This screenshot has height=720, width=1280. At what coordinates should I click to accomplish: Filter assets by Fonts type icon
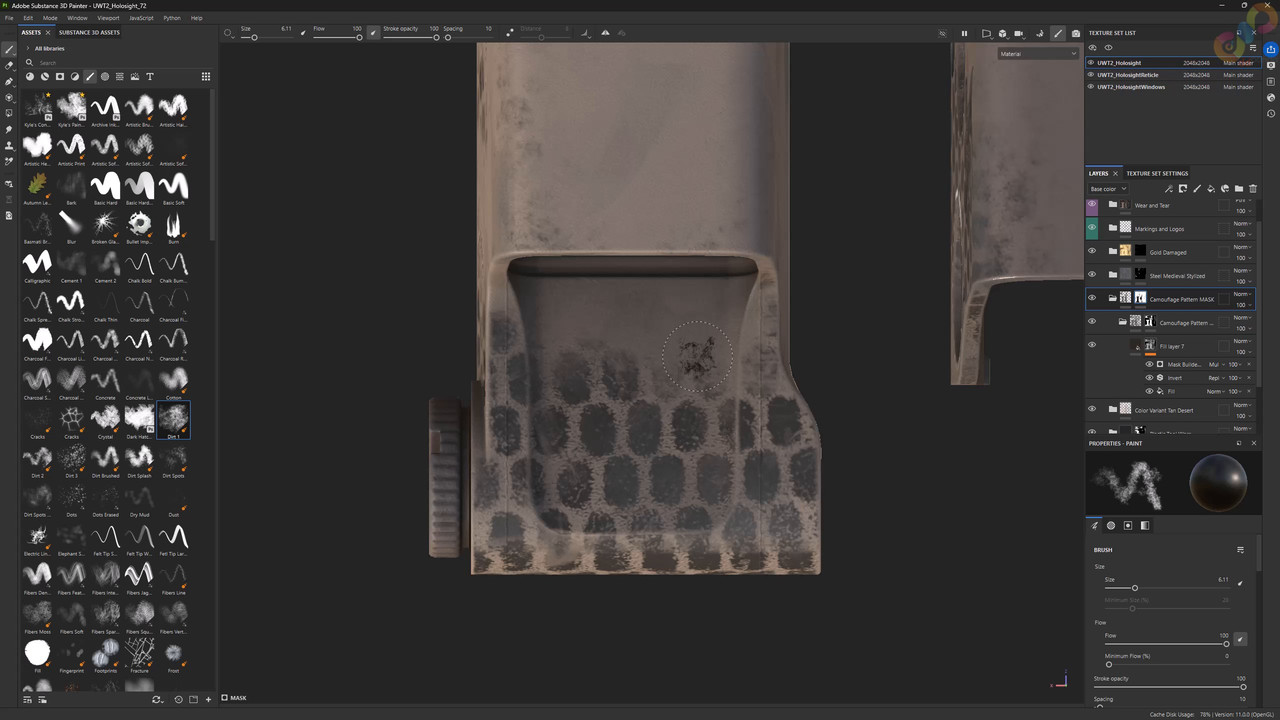[150, 76]
